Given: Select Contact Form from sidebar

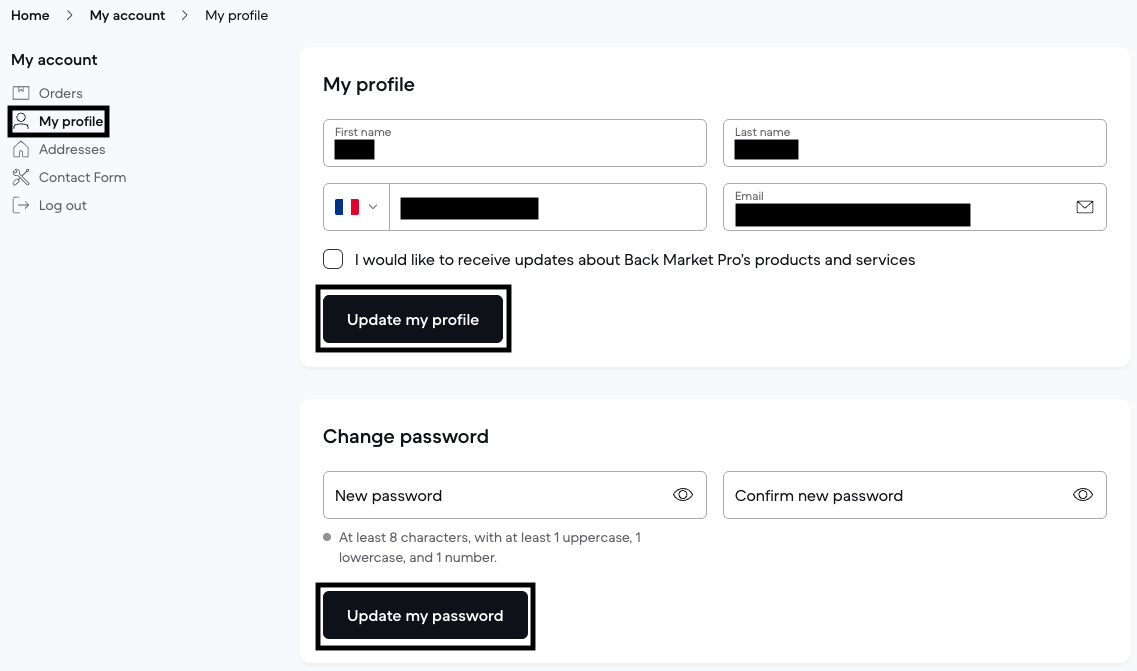Looking at the screenshot, I should click(82, 177).
